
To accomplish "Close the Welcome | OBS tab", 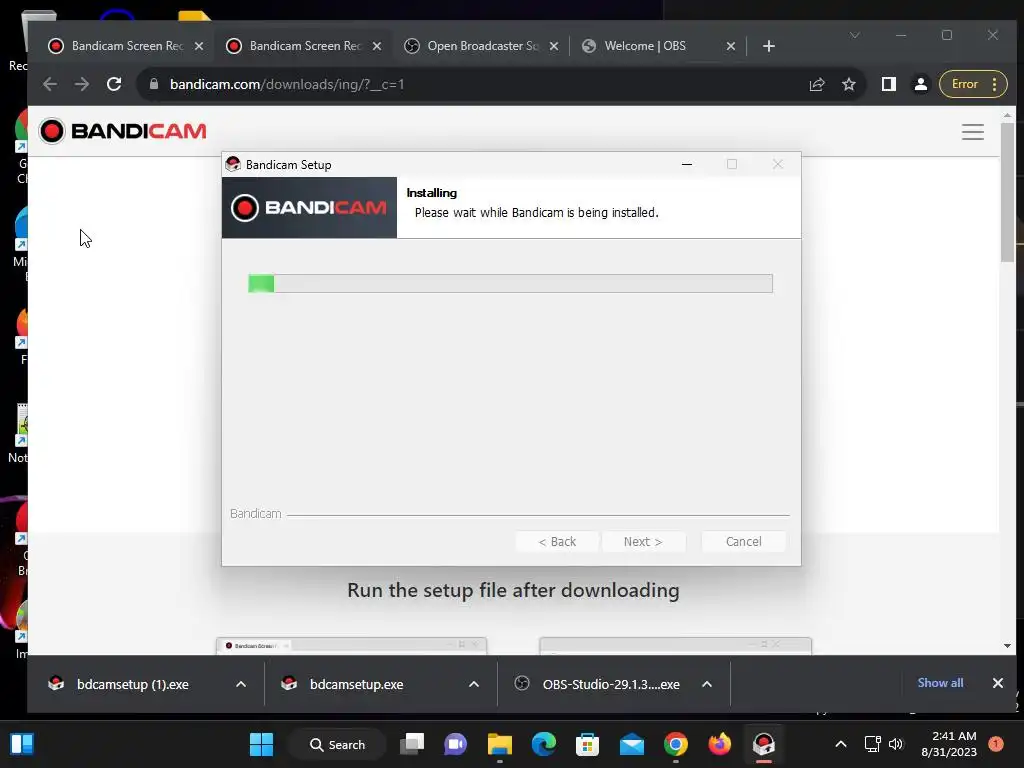I will [731, 46].
